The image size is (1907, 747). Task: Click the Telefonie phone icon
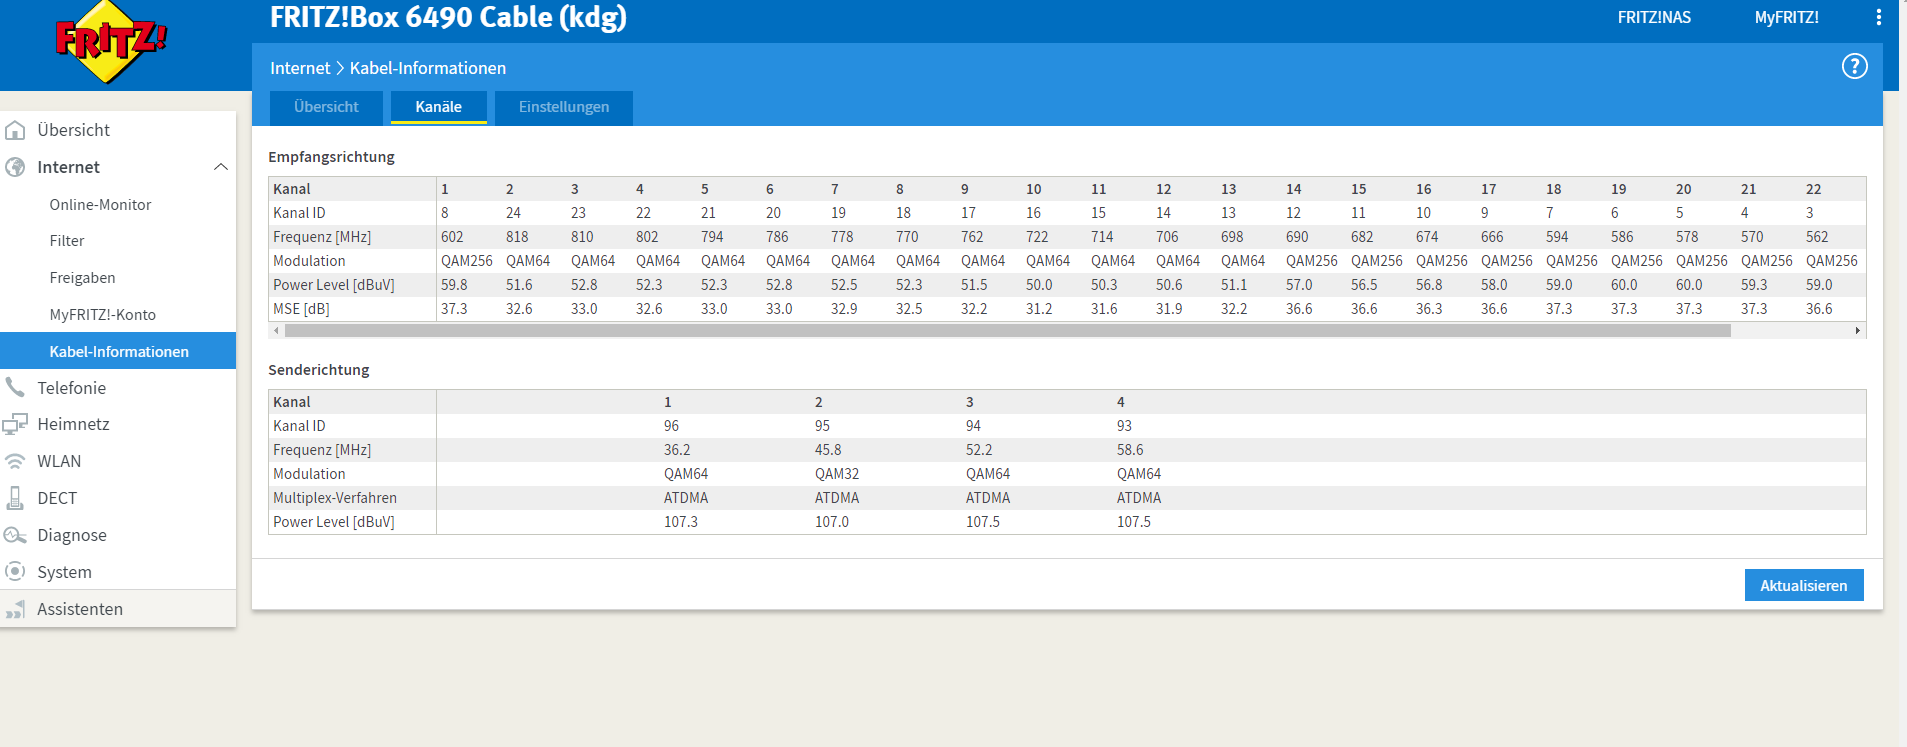(x=15, y=387)
